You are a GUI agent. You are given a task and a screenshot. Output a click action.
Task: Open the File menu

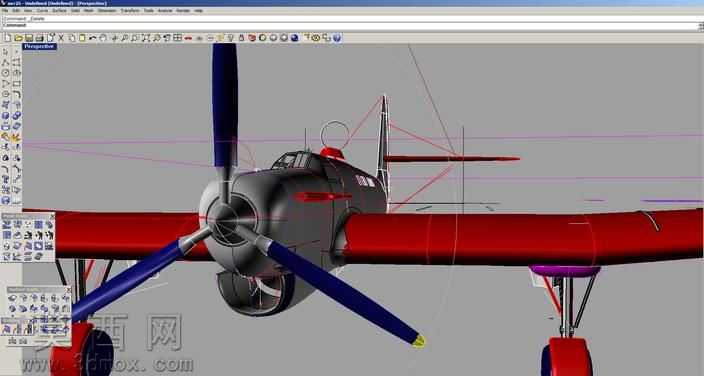point(5,10)
